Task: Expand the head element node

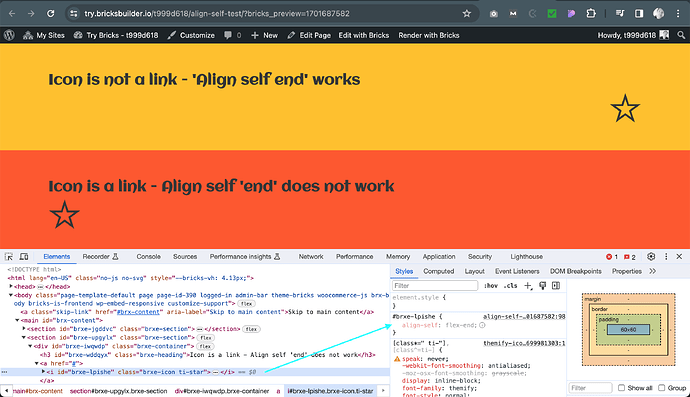Action: [x=11, y=287]
